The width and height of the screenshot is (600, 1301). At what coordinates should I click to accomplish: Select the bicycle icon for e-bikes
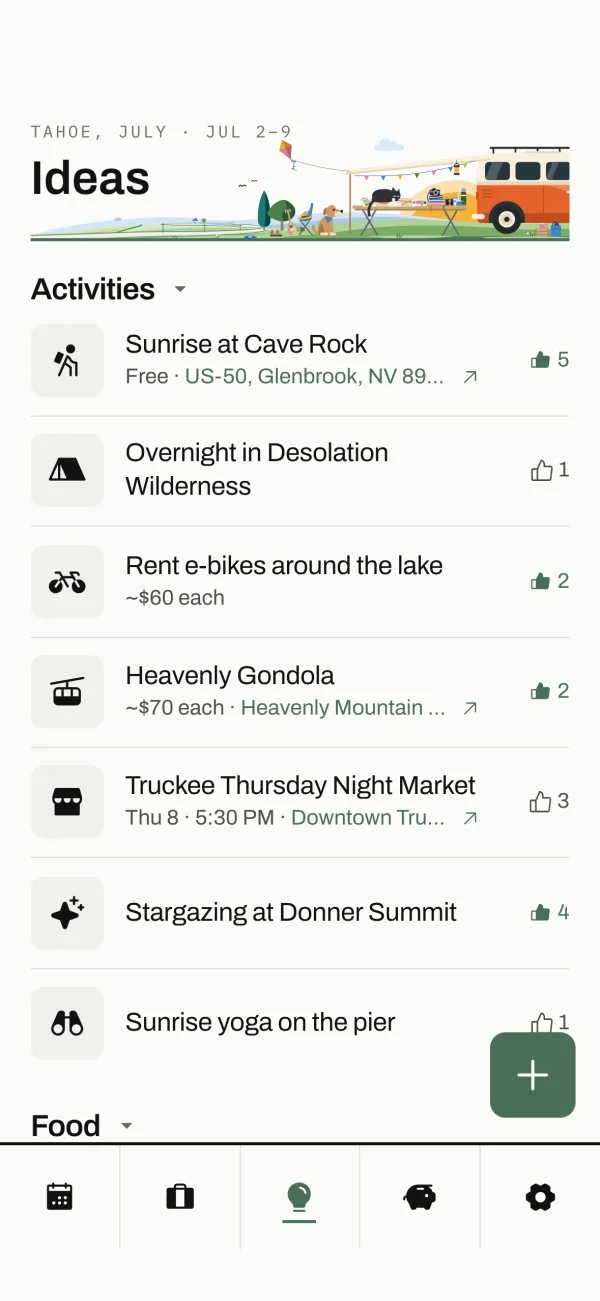(67, 581)
